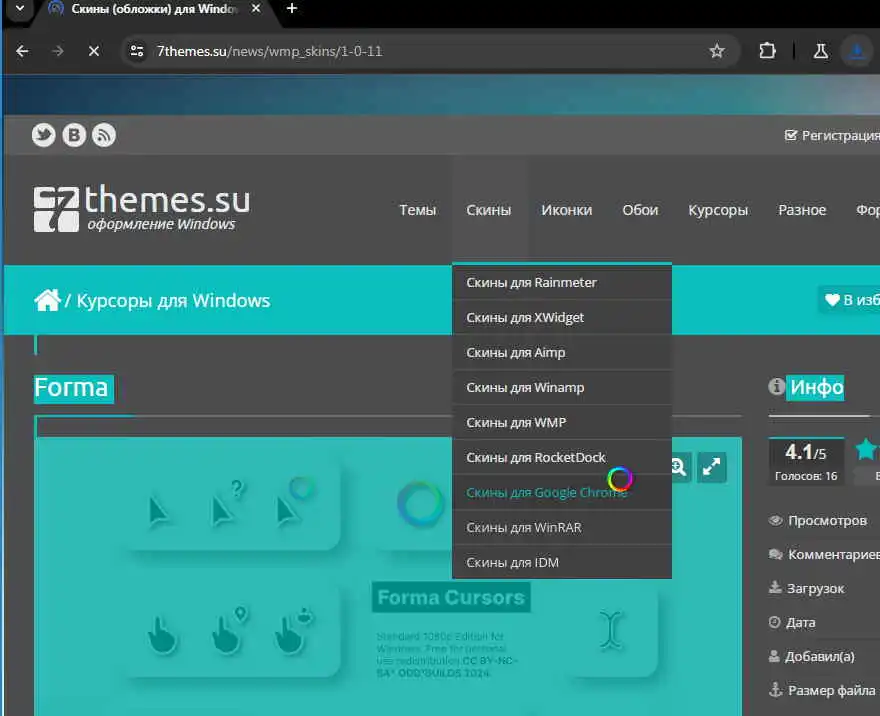Click the Просмотров eye icon

pyautogui.click(x=775, y=521)
